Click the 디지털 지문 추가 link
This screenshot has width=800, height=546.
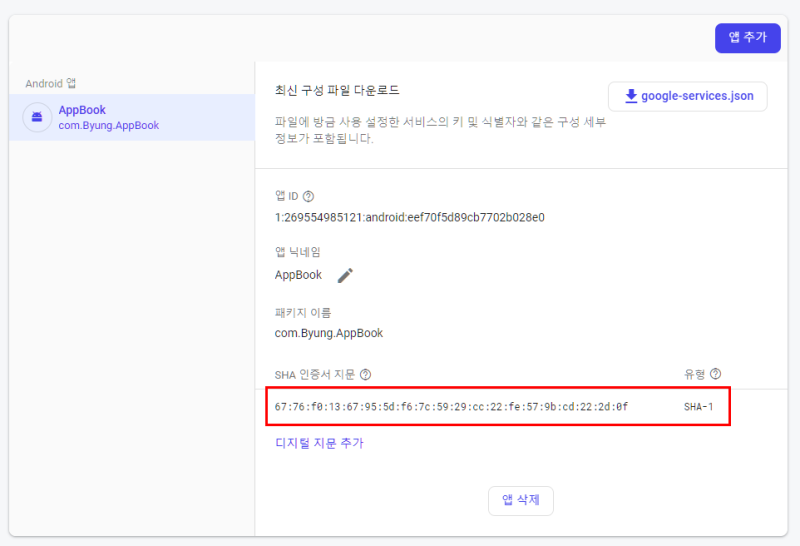[x=319, y=443]
